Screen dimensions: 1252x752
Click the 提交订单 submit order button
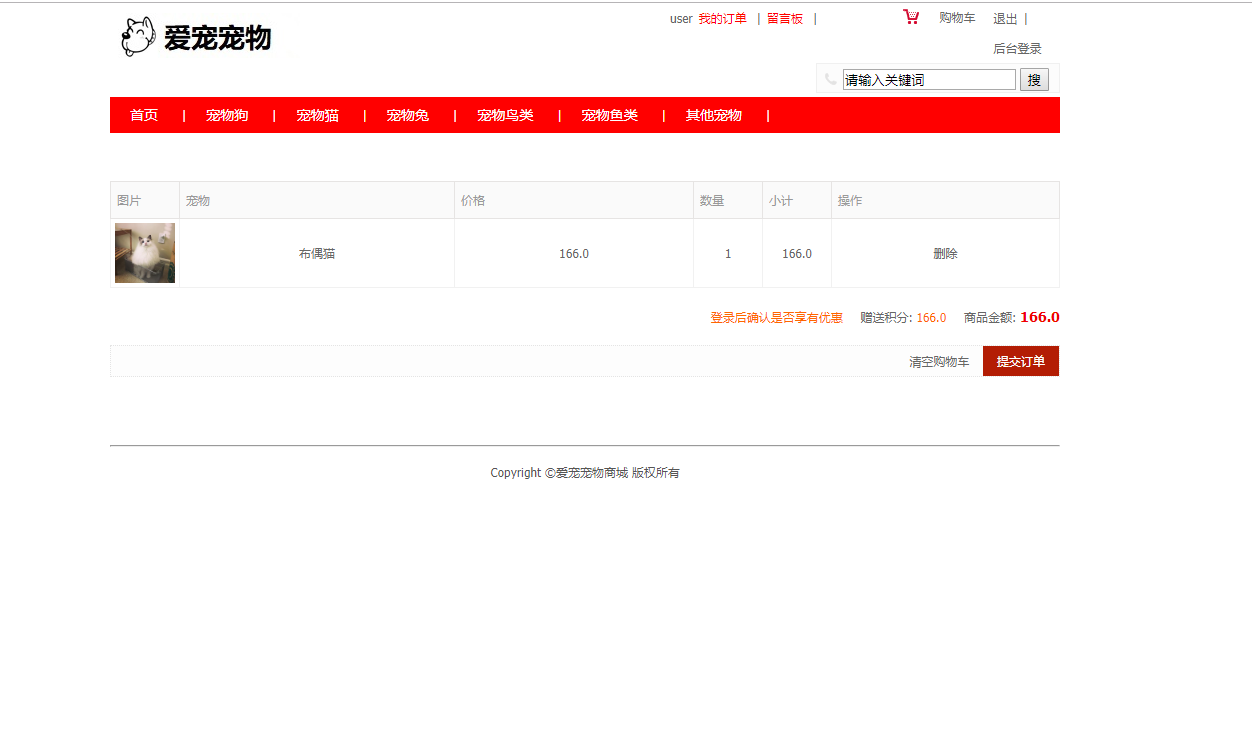click(x=1020, y=361)
